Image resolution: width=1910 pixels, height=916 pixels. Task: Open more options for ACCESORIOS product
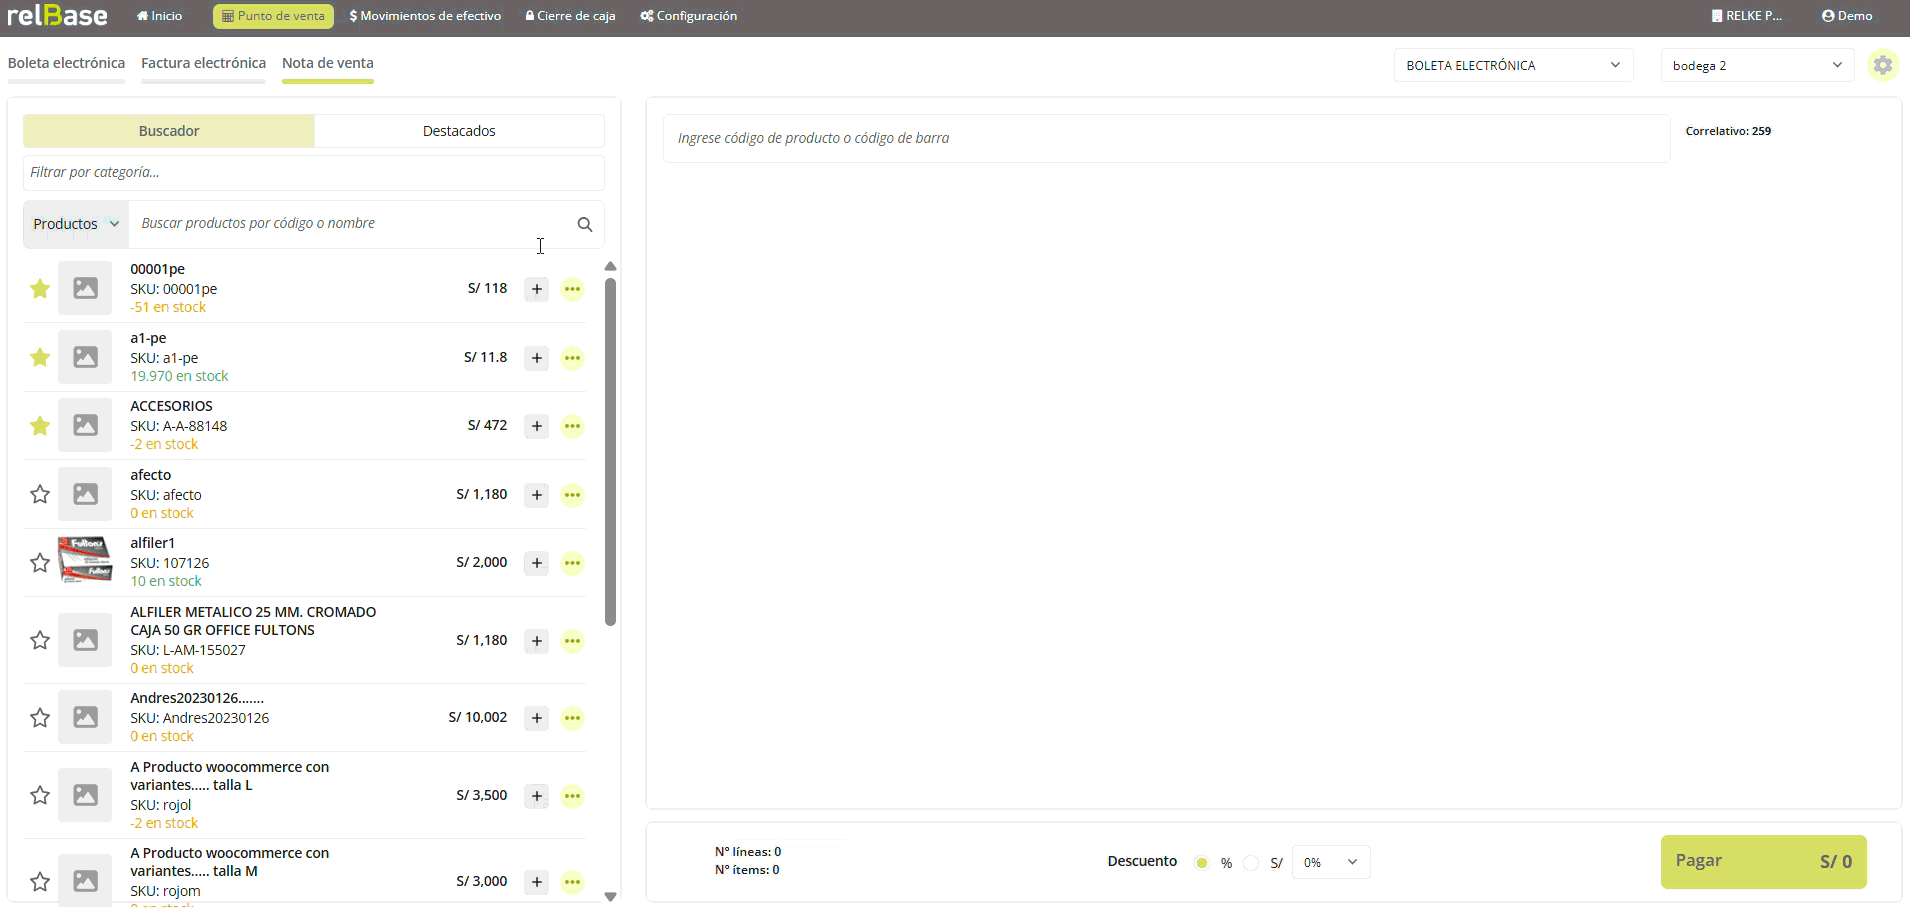(x=572, y=426)
